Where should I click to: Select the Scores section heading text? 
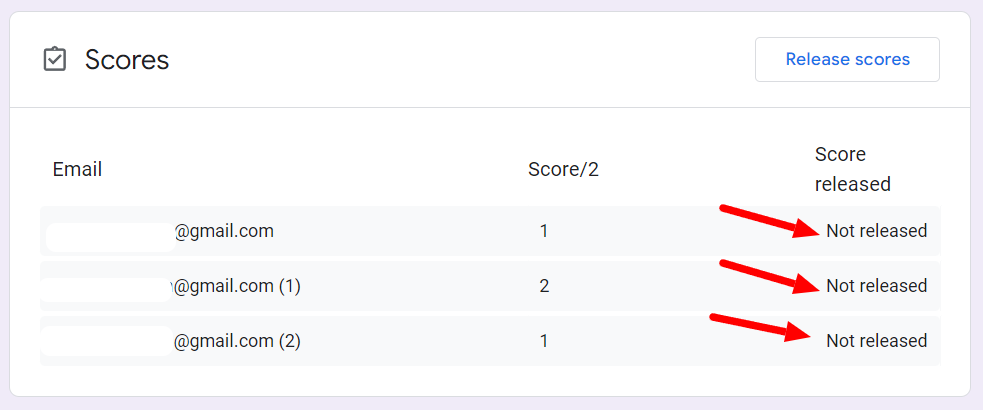(127, 60)
